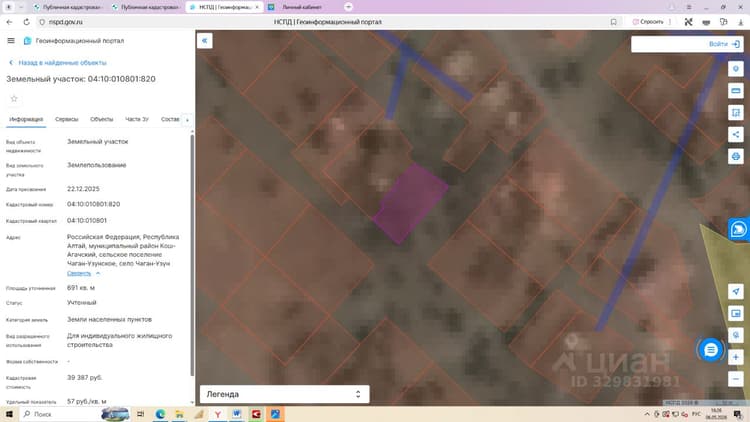
Task: Open browser downloads icon
Action: click(x=740, y=22)
